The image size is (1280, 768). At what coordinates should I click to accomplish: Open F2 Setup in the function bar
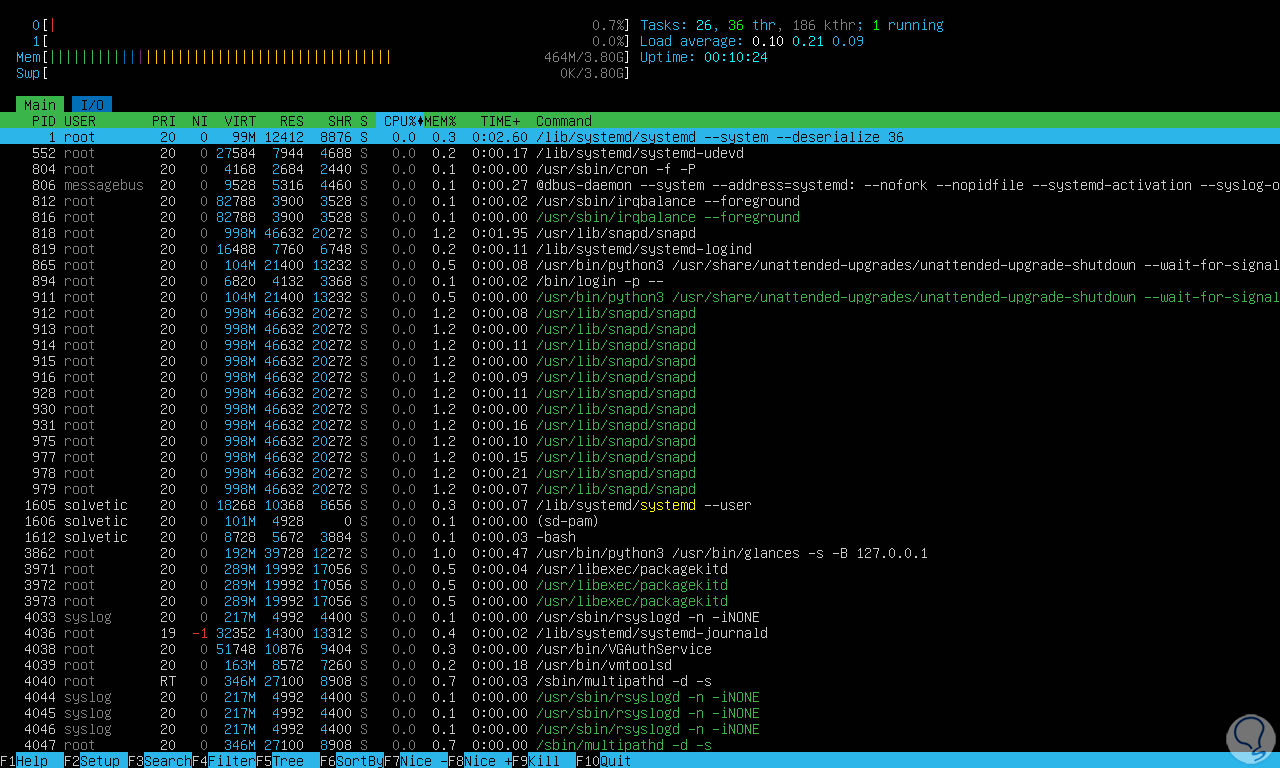point(96,761)
